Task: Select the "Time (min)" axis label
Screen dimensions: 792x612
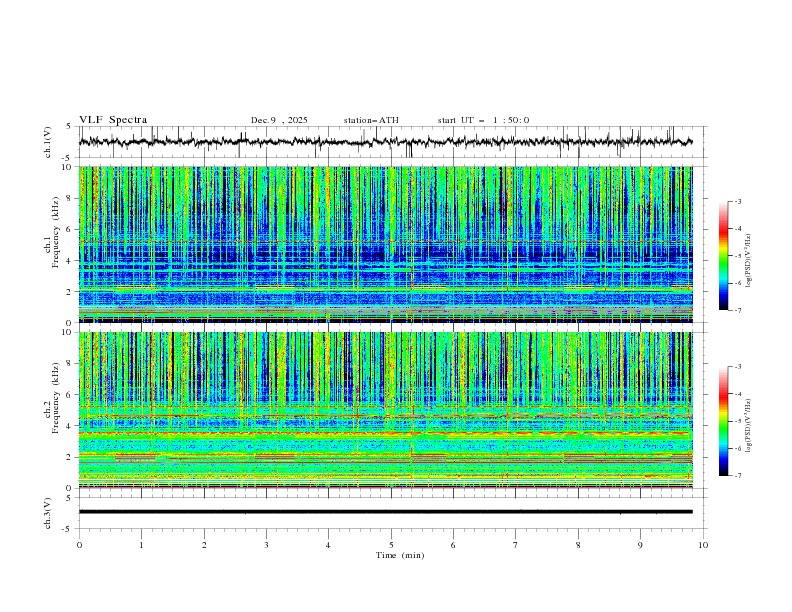Action: click(399, 555)
